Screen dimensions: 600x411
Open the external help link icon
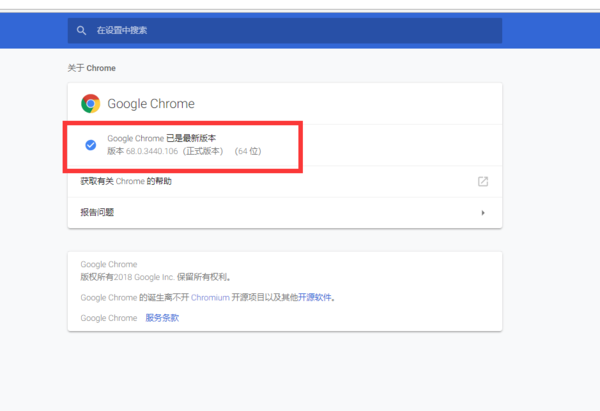(483, 181)
